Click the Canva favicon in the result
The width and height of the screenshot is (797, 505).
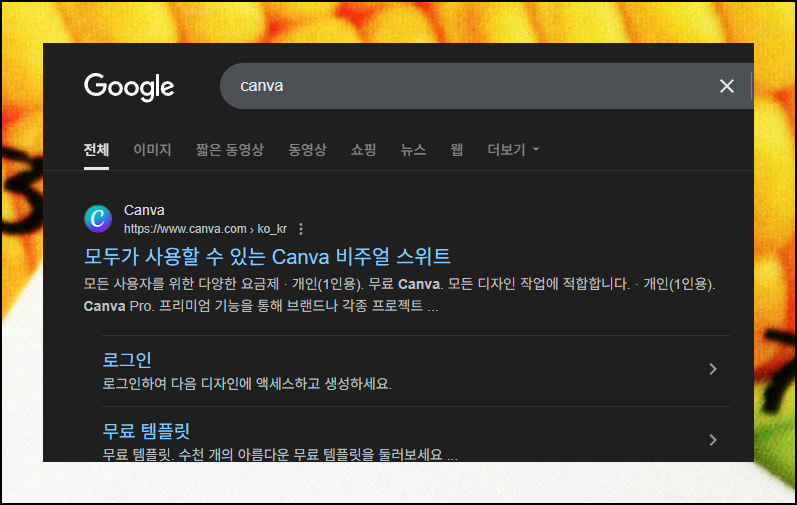pos(98,218)
